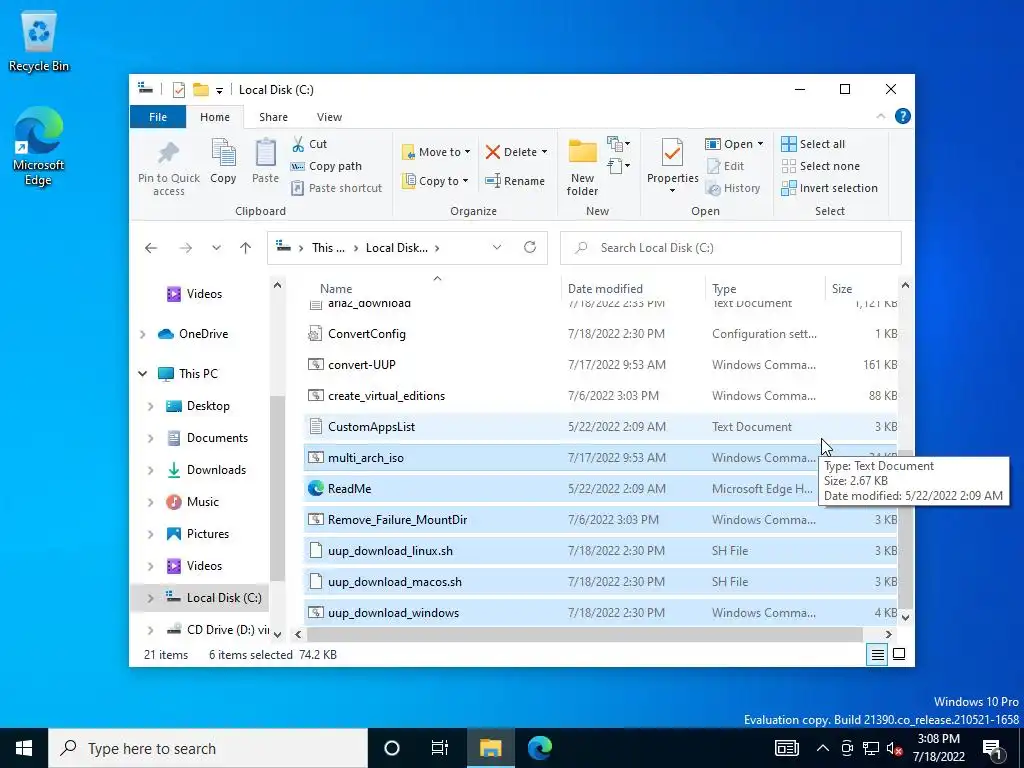The height and width of the screenshot is (768, 1024).
Task: Click the Rename ribbon button
Action: coord(515,181)
